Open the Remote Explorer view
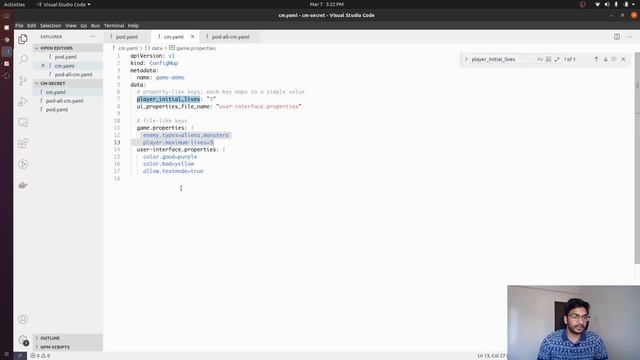 23,122
